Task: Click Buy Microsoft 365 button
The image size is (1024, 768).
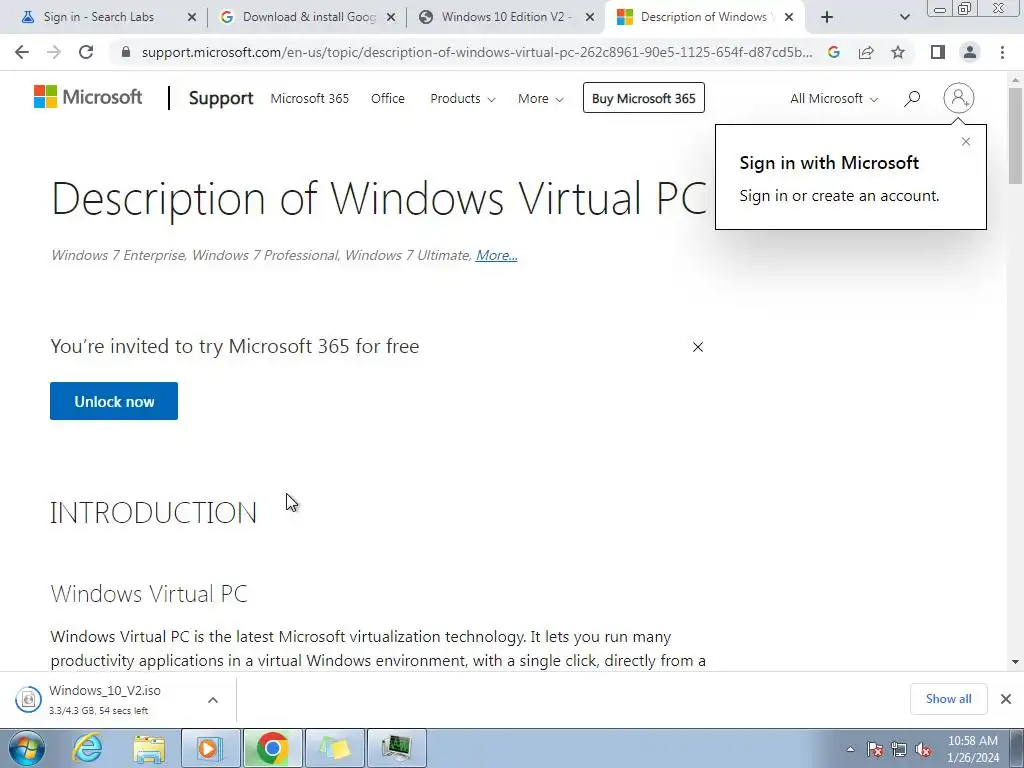Action: 644,98
